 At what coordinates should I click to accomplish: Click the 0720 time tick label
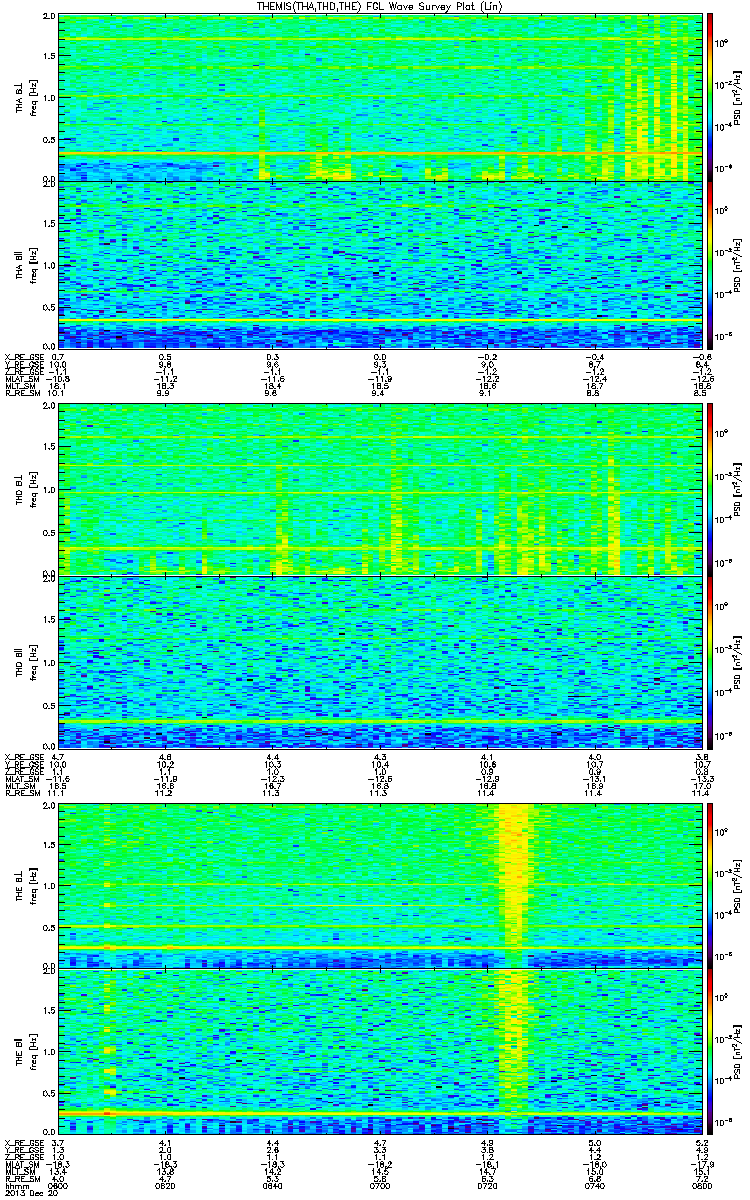point(487,1186)
